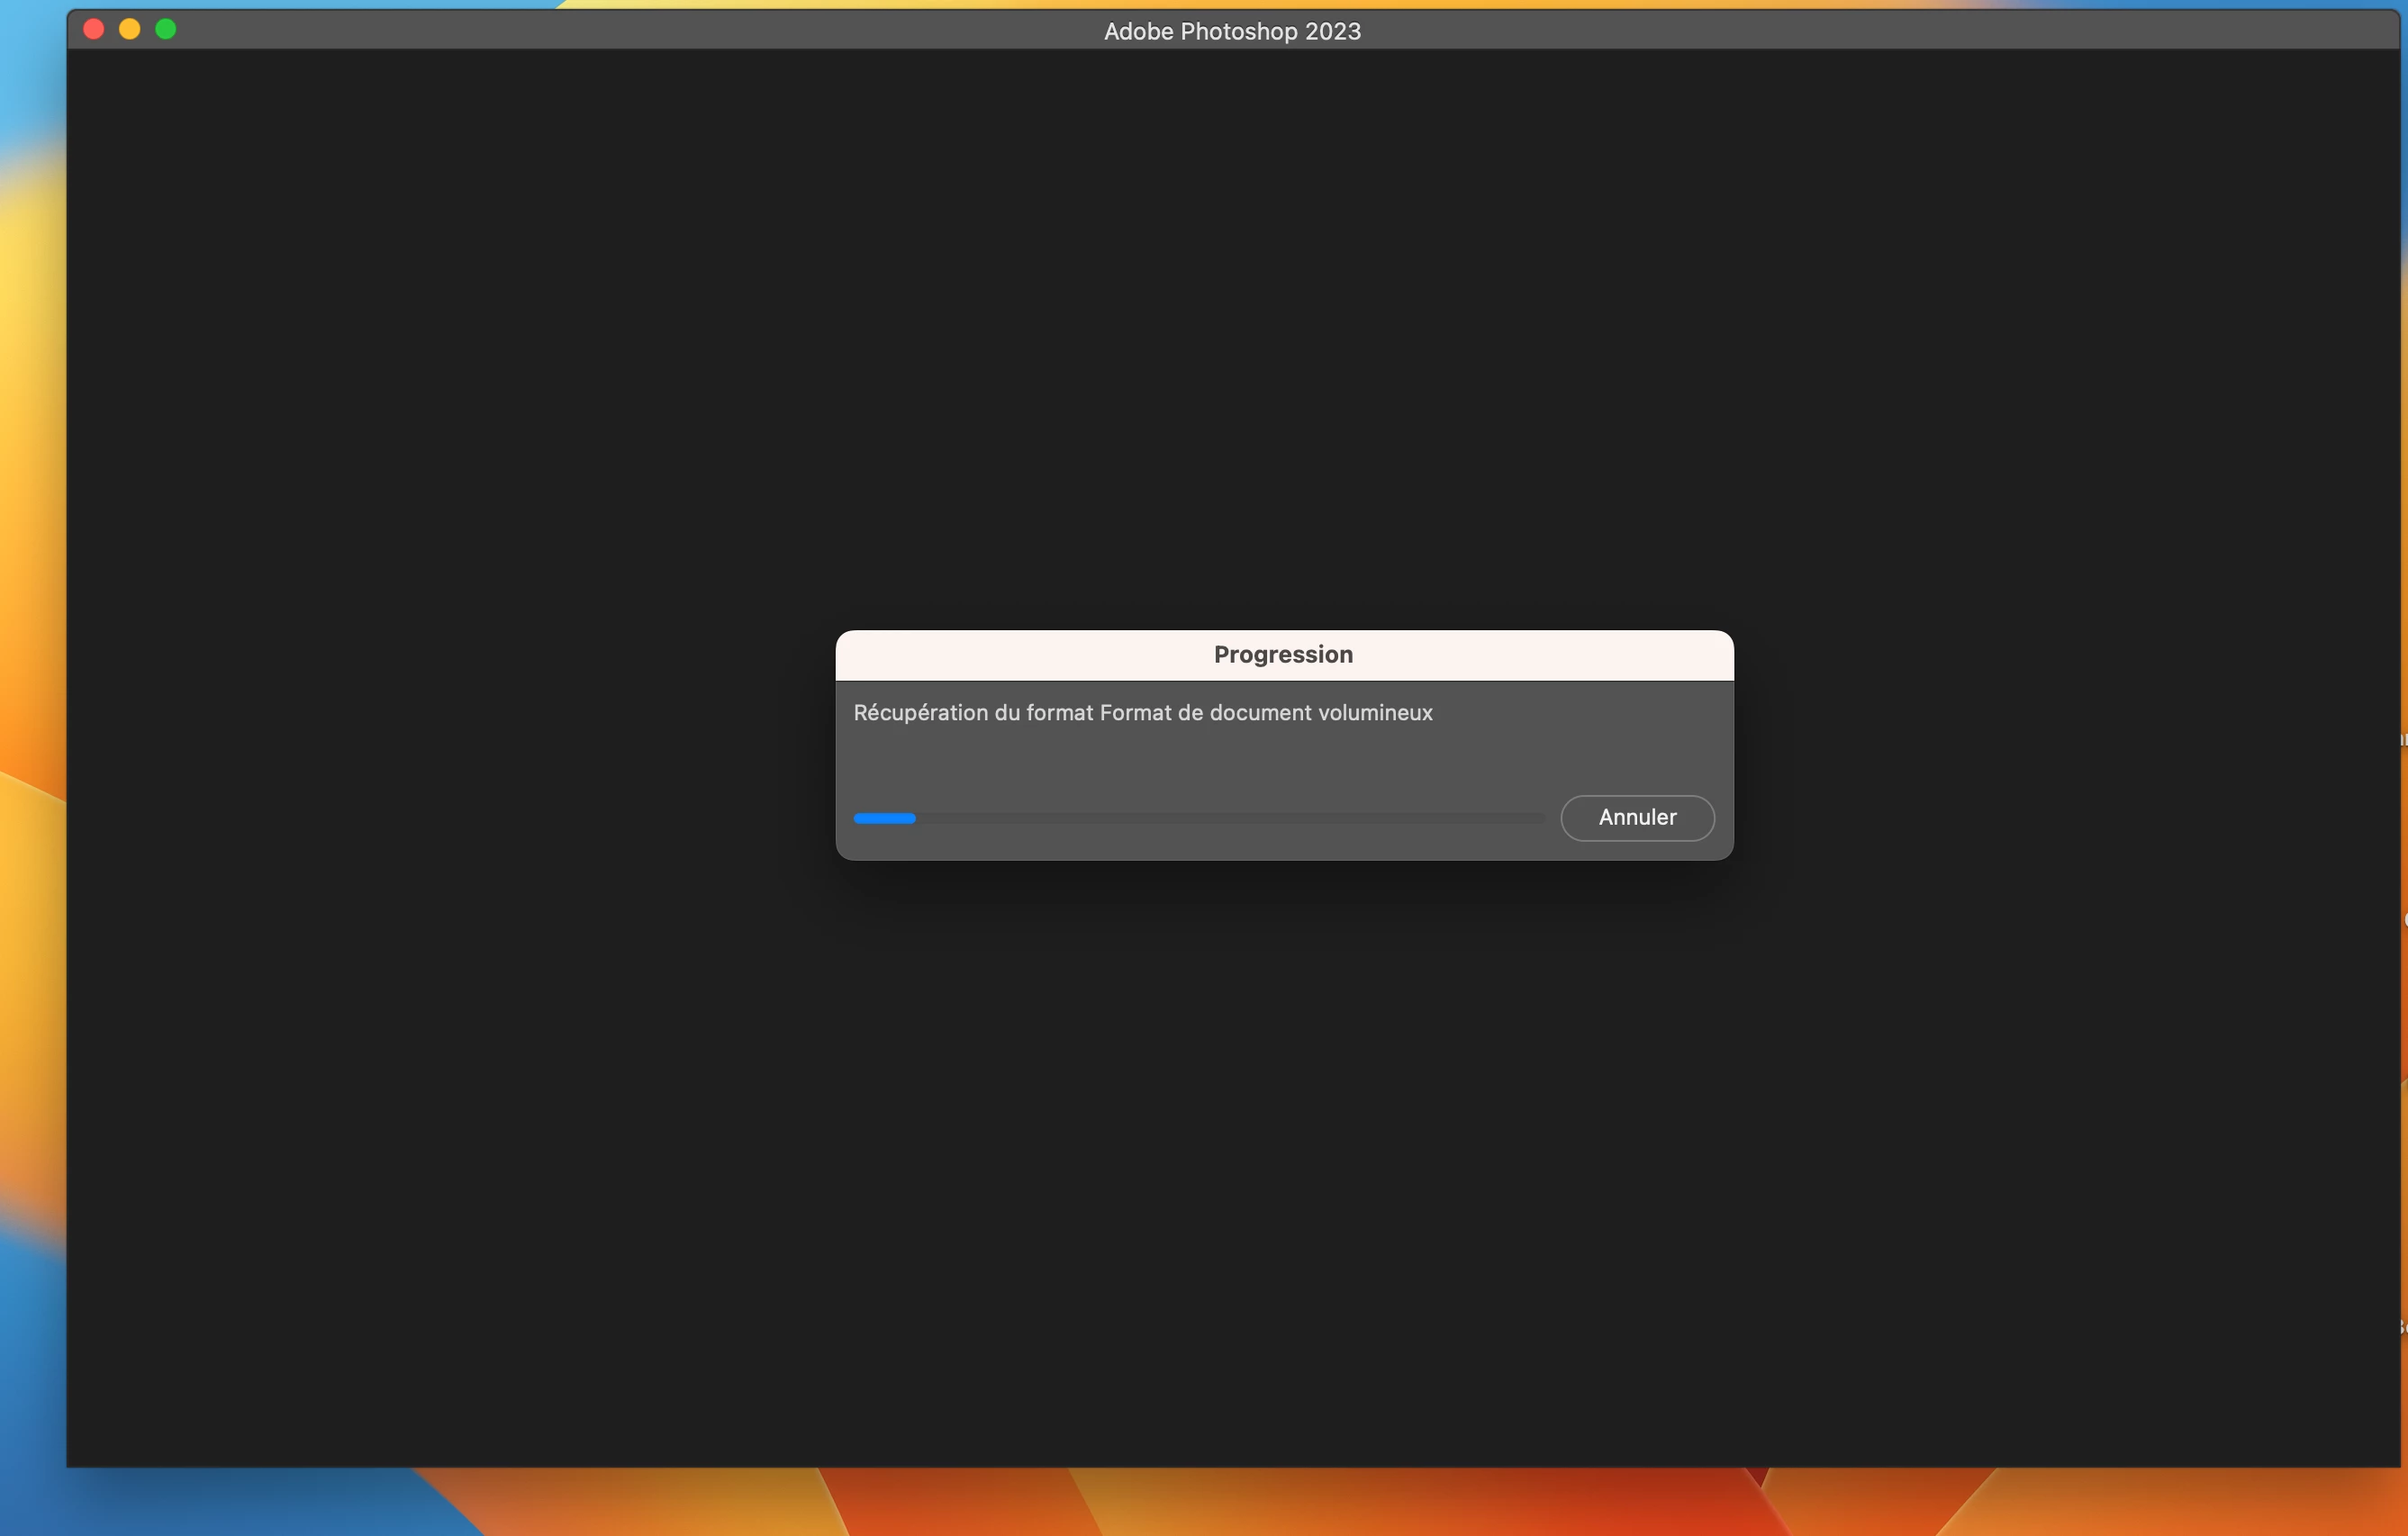This screenshot has height=1536, width=2408.
Task: Click the unfilled grey track of the progress bar
Action: 1230,818
